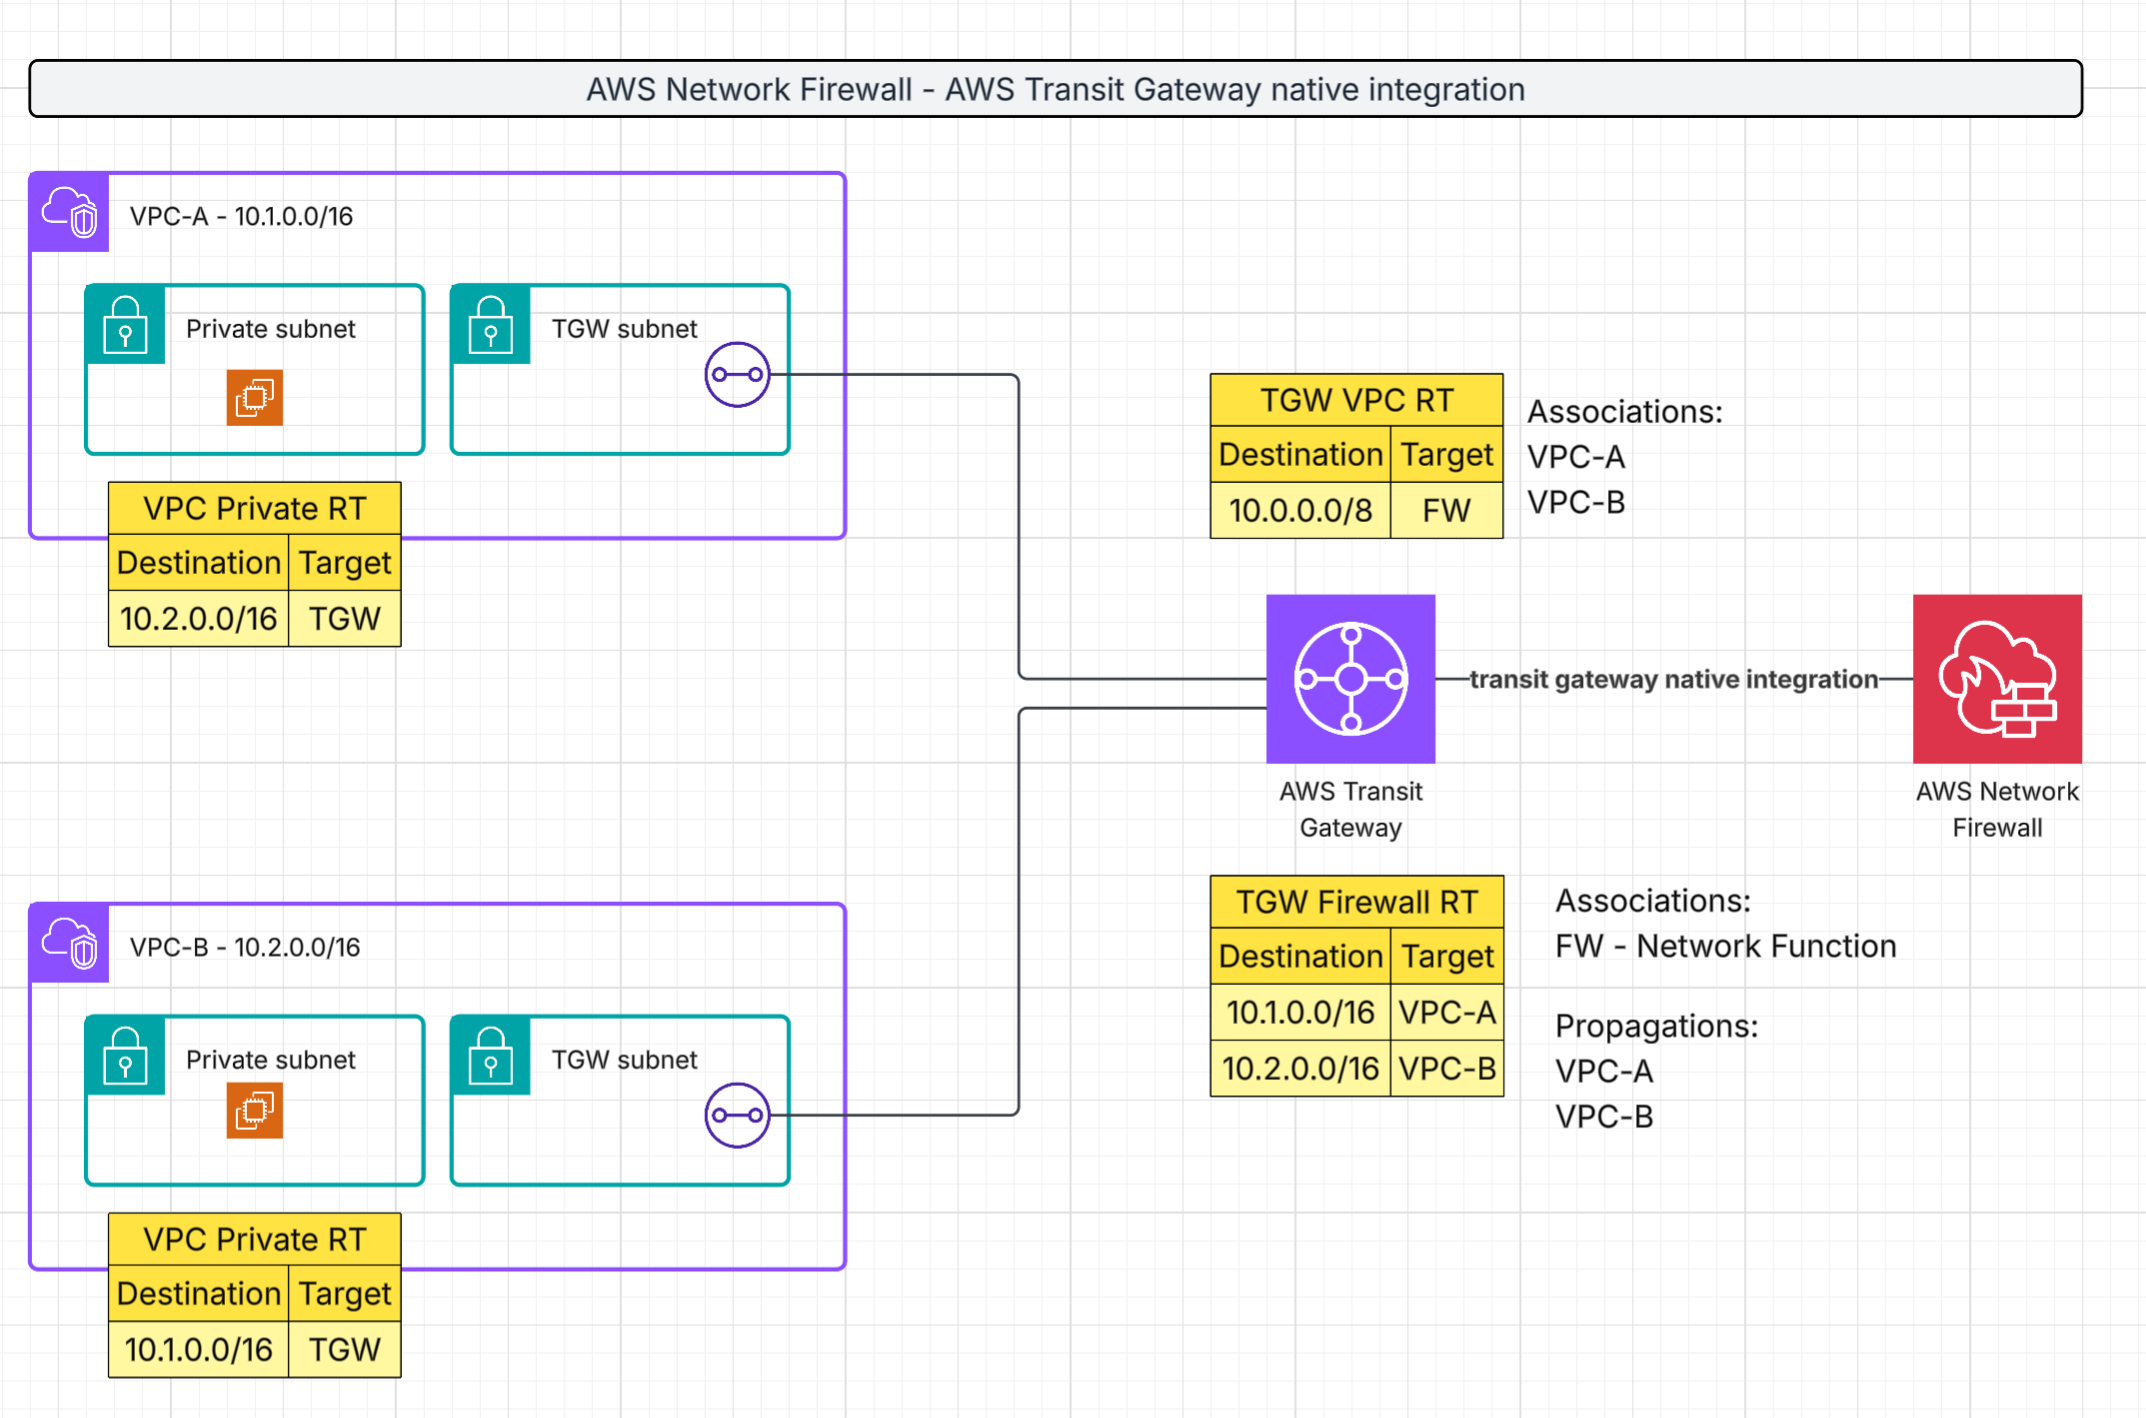Select 'Associations:' heading beside TGW VPC RT

click(1625, 411)
